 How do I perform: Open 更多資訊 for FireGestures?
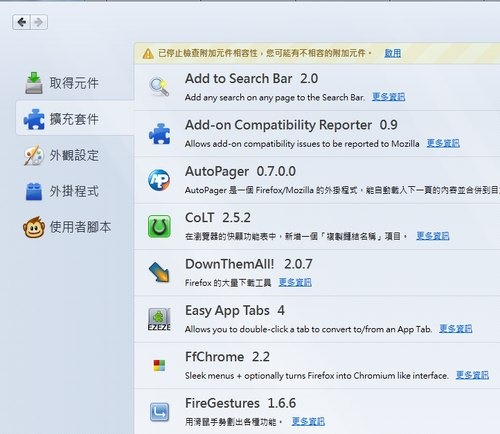pos(308,421)
